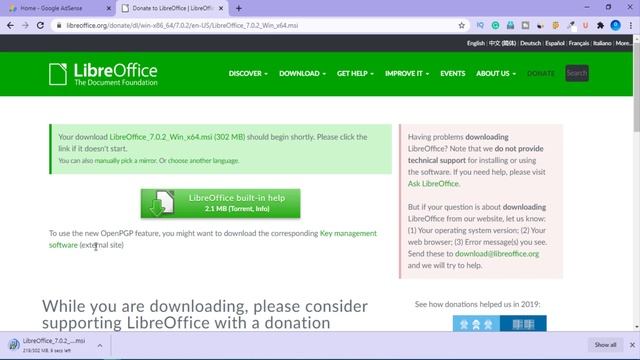Open the DONATE page from navigation

(541, 73)
